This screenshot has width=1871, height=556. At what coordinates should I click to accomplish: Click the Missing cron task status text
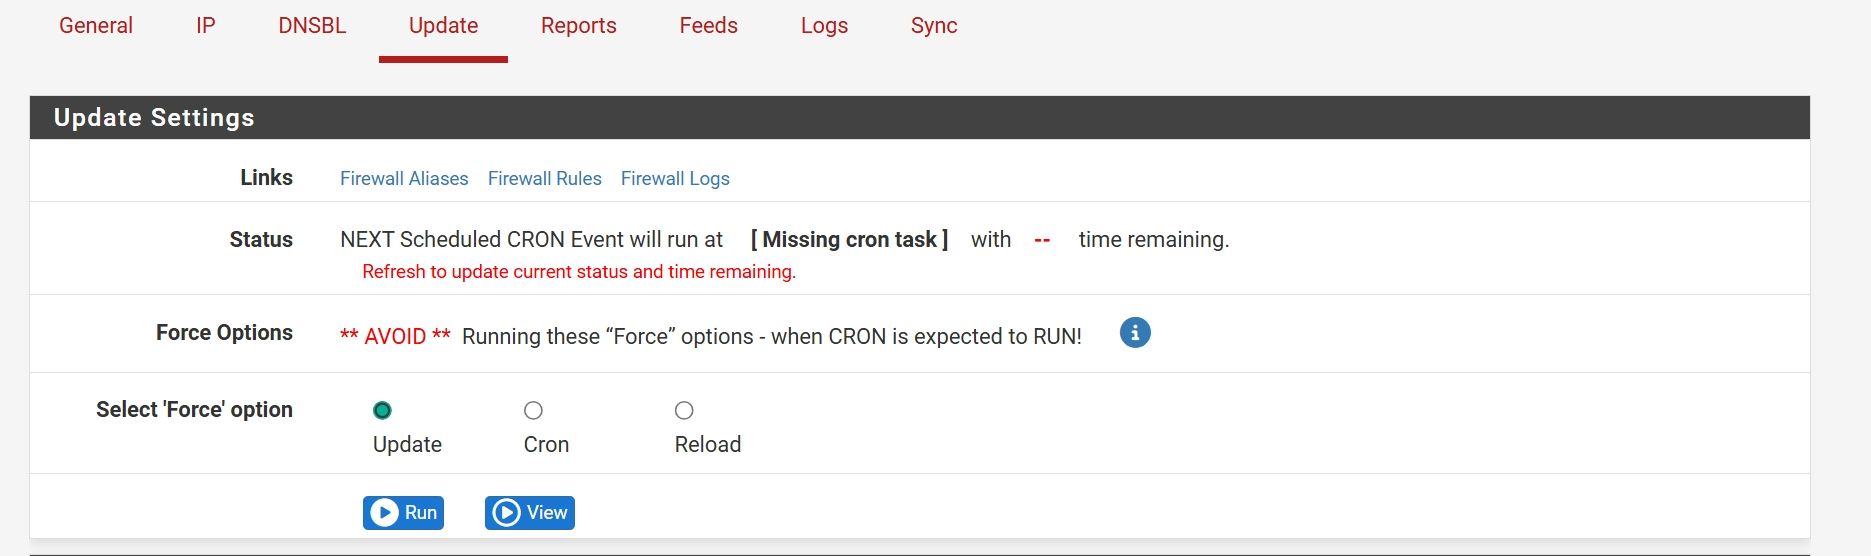coord(849,240)
